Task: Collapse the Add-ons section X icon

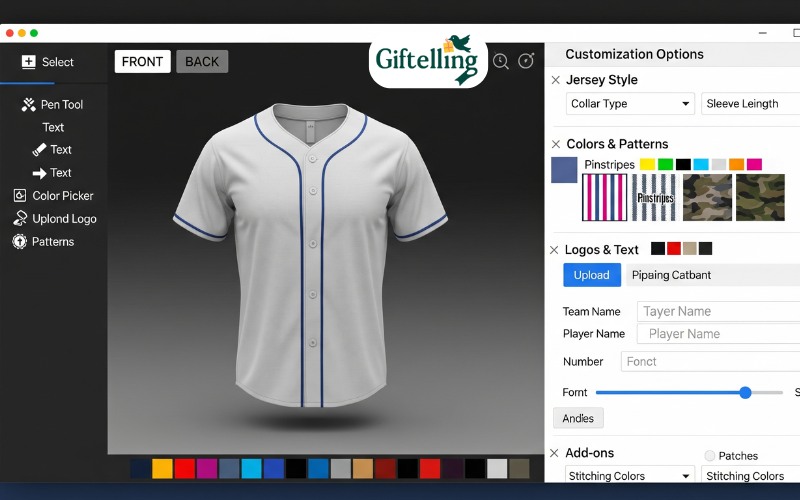Action: pos(555,453)
